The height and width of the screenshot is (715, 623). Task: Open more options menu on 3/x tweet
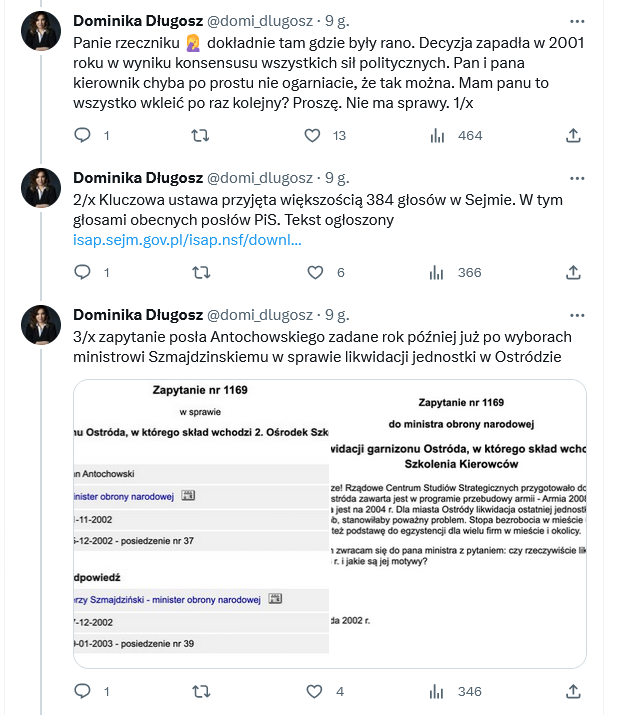click(577, 313)
